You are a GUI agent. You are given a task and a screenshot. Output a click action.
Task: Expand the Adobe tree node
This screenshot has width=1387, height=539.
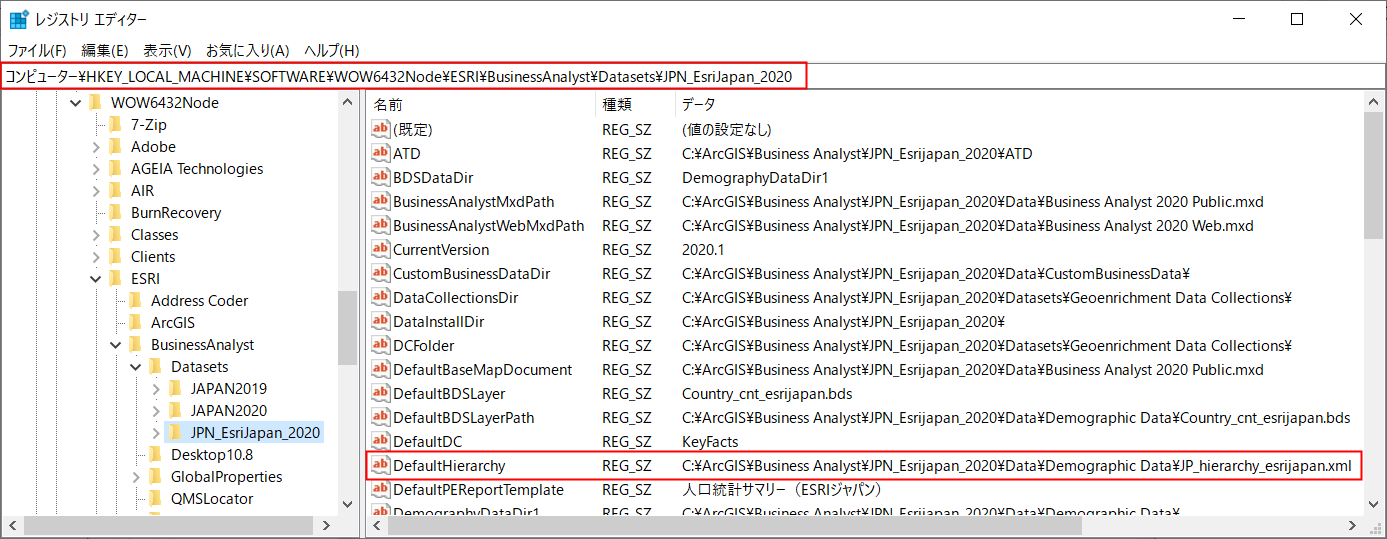[x=96, y=147]
